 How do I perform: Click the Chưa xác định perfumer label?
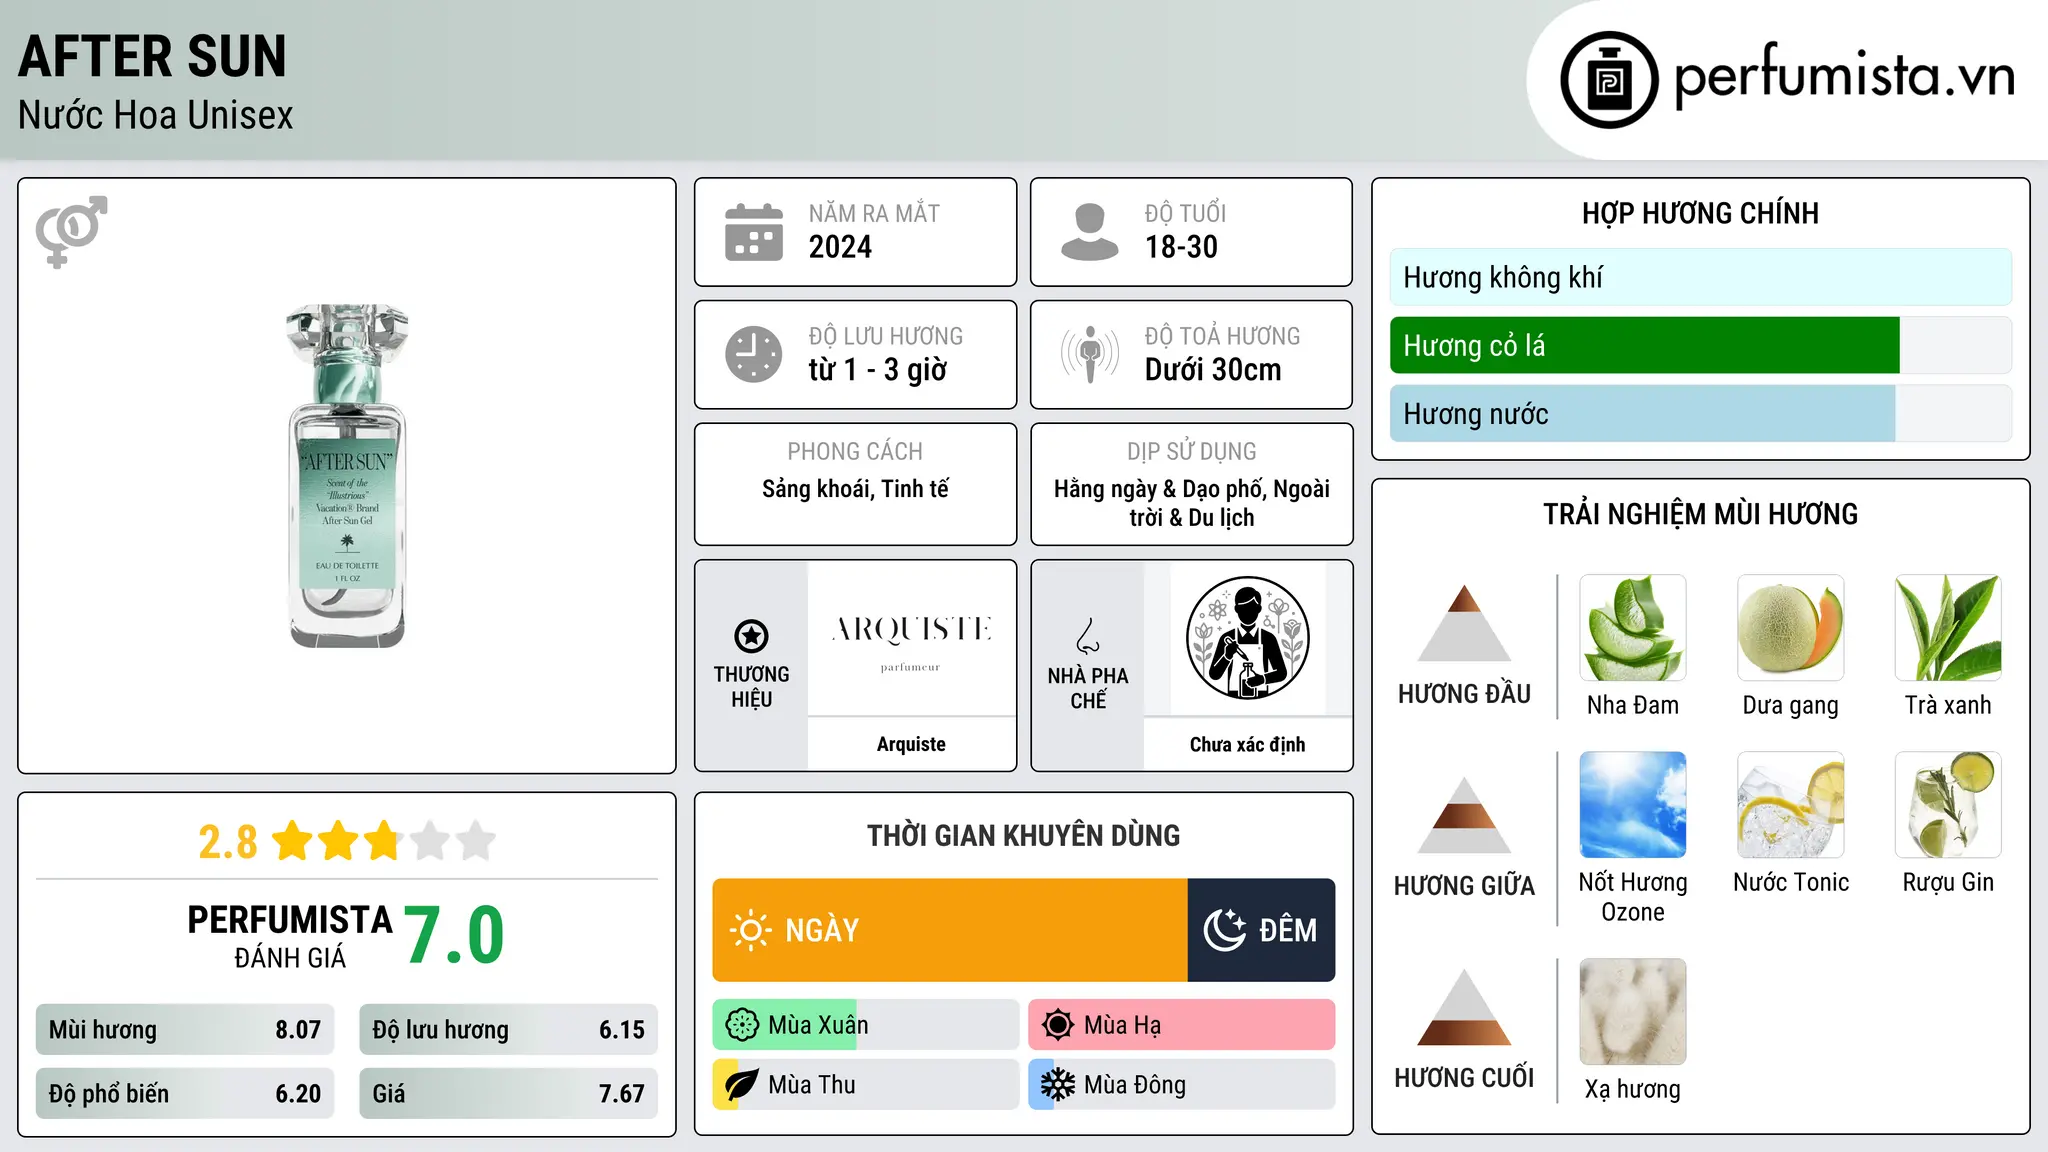[1247, 744]
